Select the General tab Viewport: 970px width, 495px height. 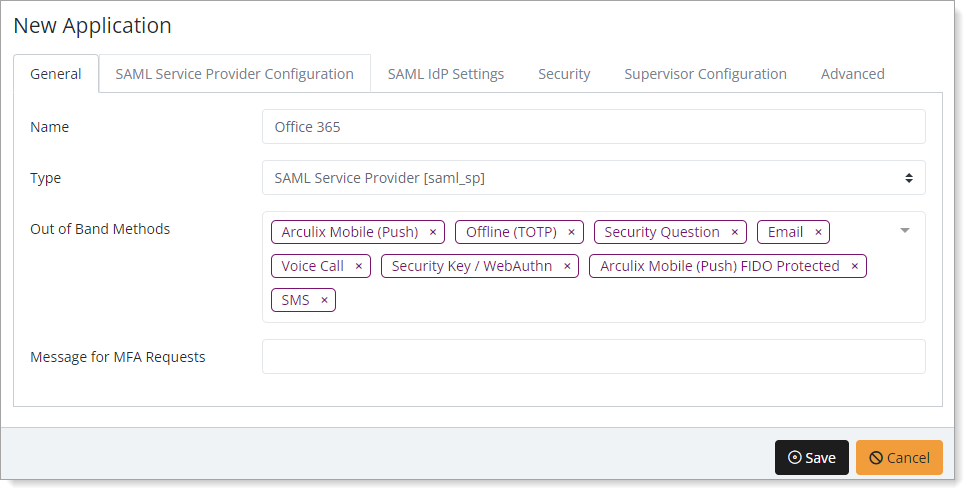pos(56,74)
